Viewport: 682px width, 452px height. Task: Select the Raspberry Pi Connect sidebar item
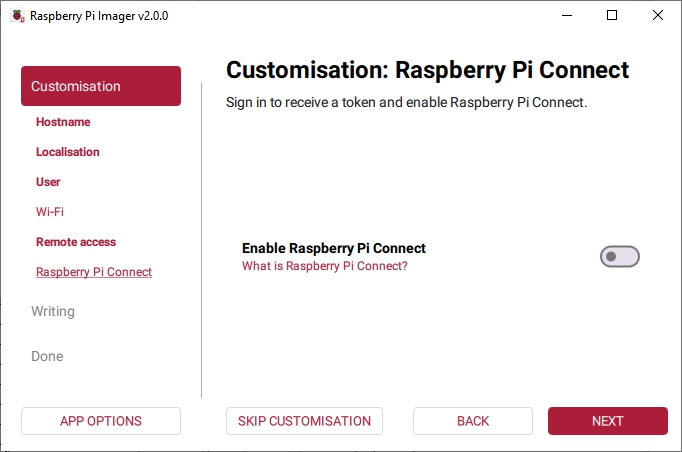point(94,272)
